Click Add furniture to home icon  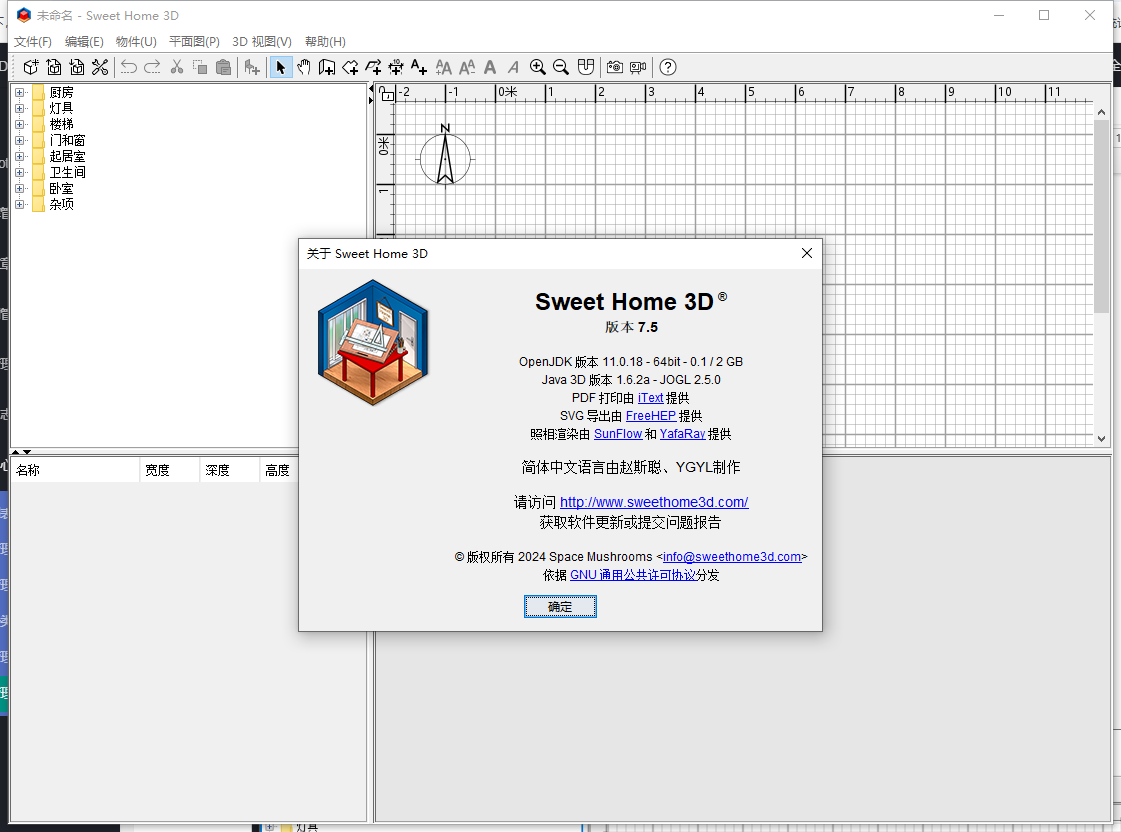(252, 67)
